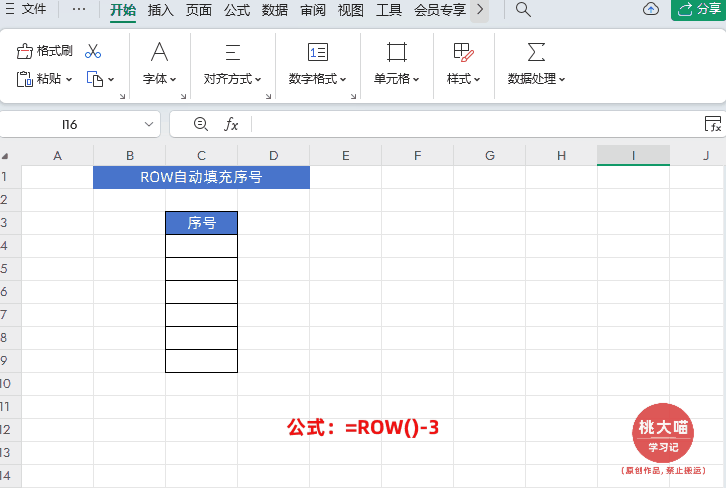Viewport: 726px width, 488px height.
Task: Expand the 单元格 dropdown
Action: click(397, 79)
